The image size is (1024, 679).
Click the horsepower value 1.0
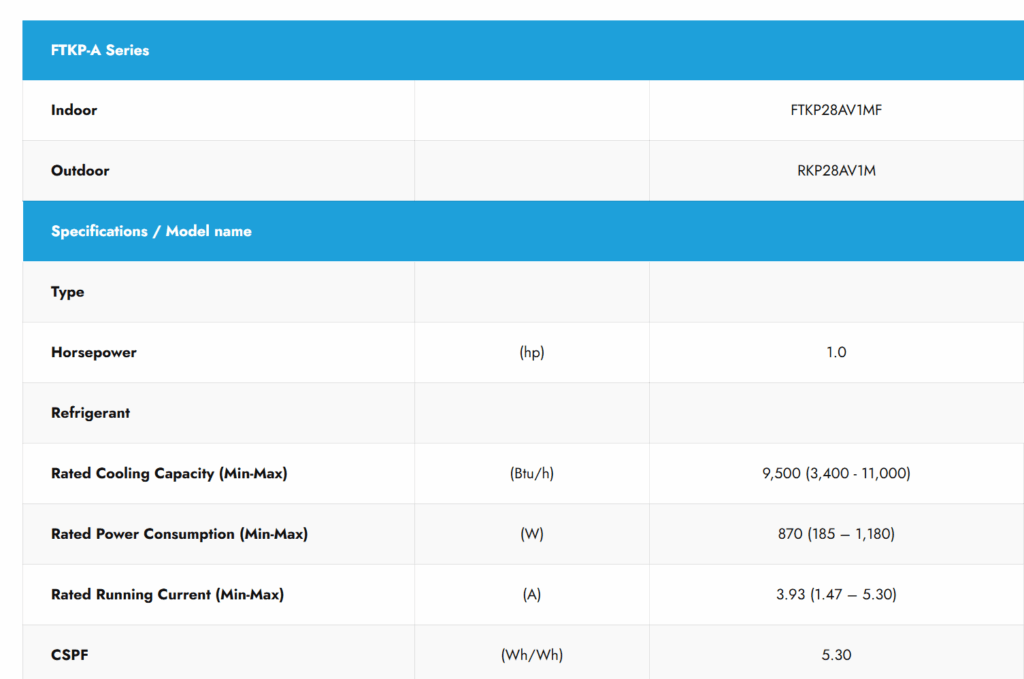[836, 352]
